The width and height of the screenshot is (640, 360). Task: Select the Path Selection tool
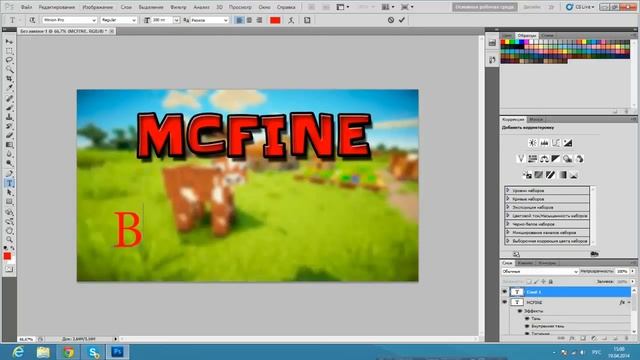point(9,193)
